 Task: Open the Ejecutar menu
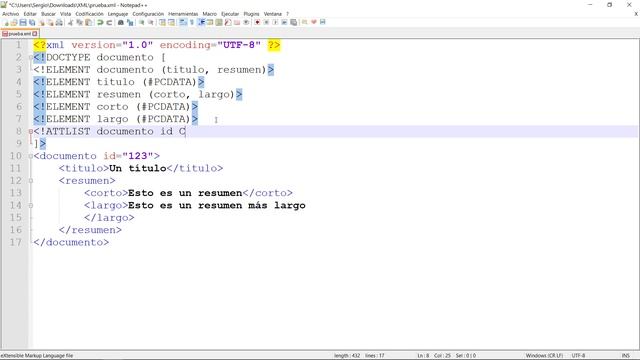coord(230,14)
